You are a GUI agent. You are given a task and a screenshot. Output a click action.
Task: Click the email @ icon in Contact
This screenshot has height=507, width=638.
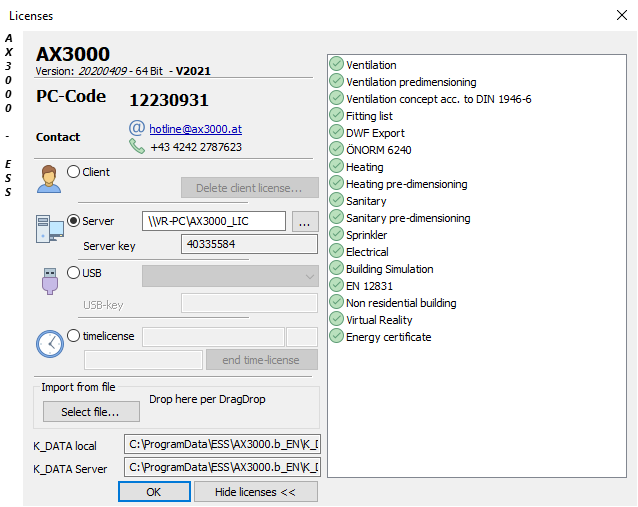click(137, 128)
